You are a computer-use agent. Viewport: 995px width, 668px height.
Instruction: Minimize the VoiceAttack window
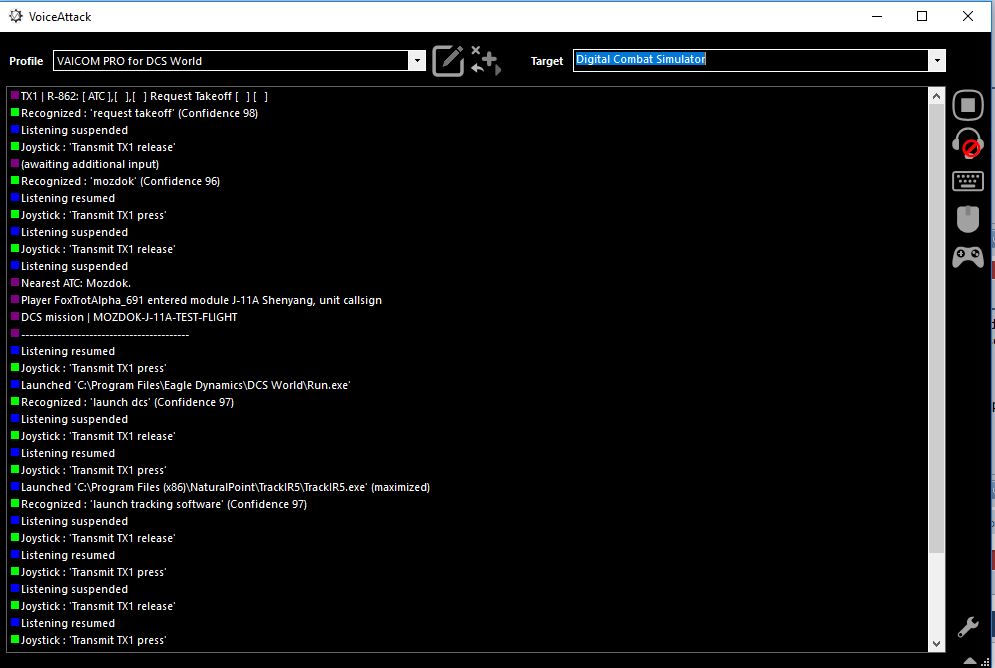pyautogui.click(x=878, y=16)
